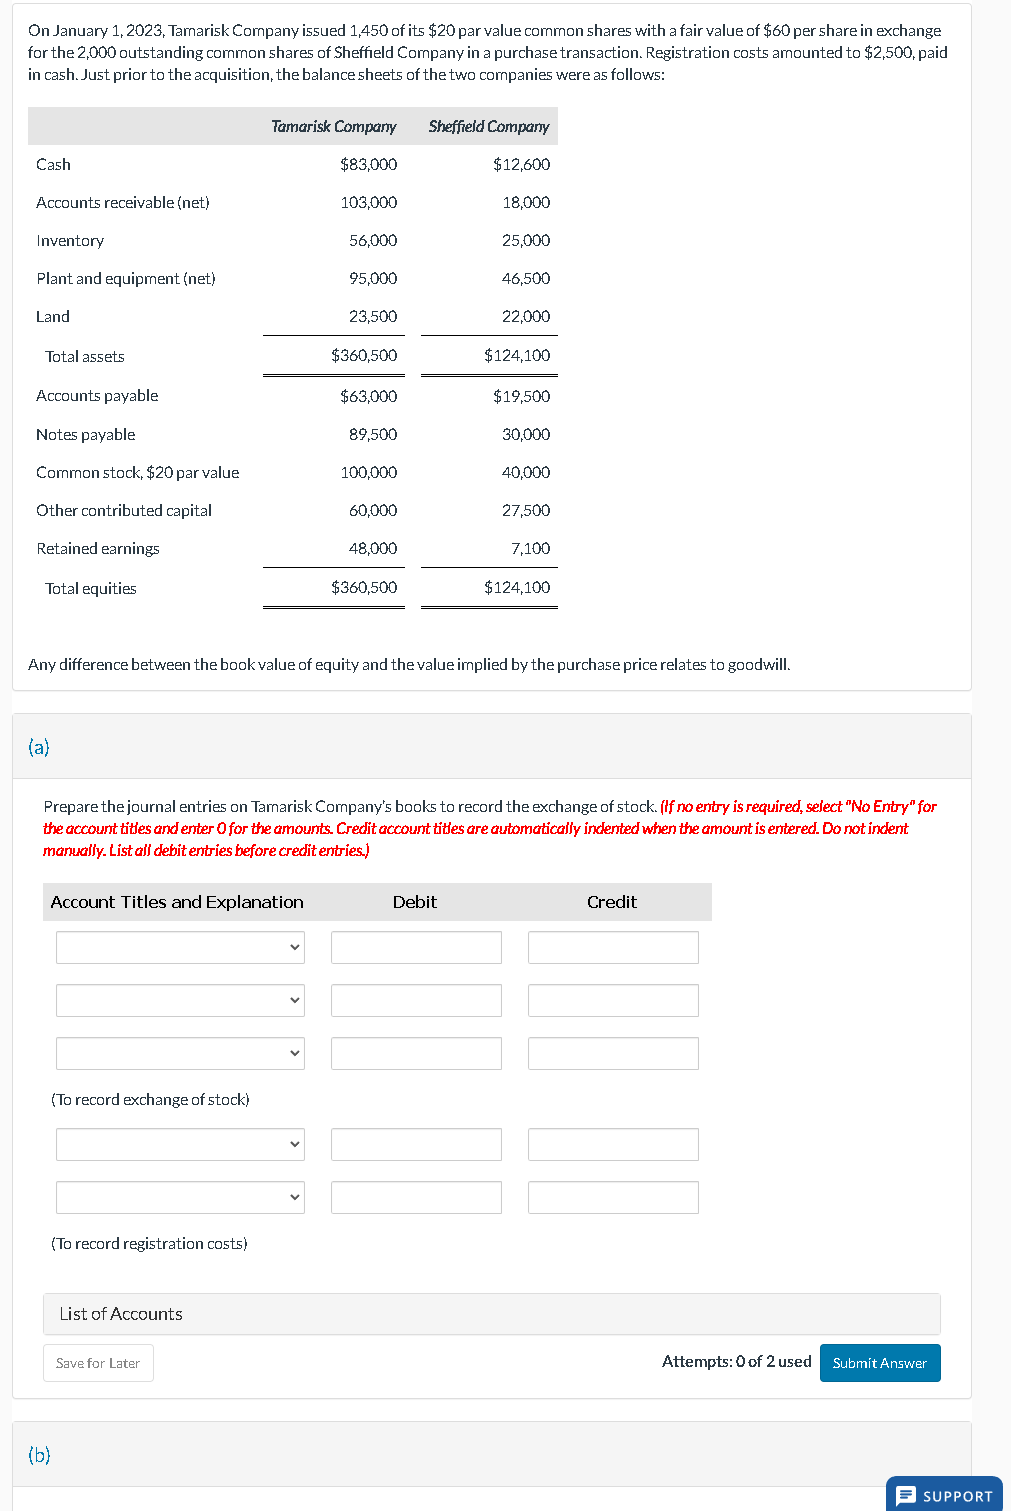Click the Credit field for registration costs entry
The image size is (1011, 1511).
point(612,1144)
